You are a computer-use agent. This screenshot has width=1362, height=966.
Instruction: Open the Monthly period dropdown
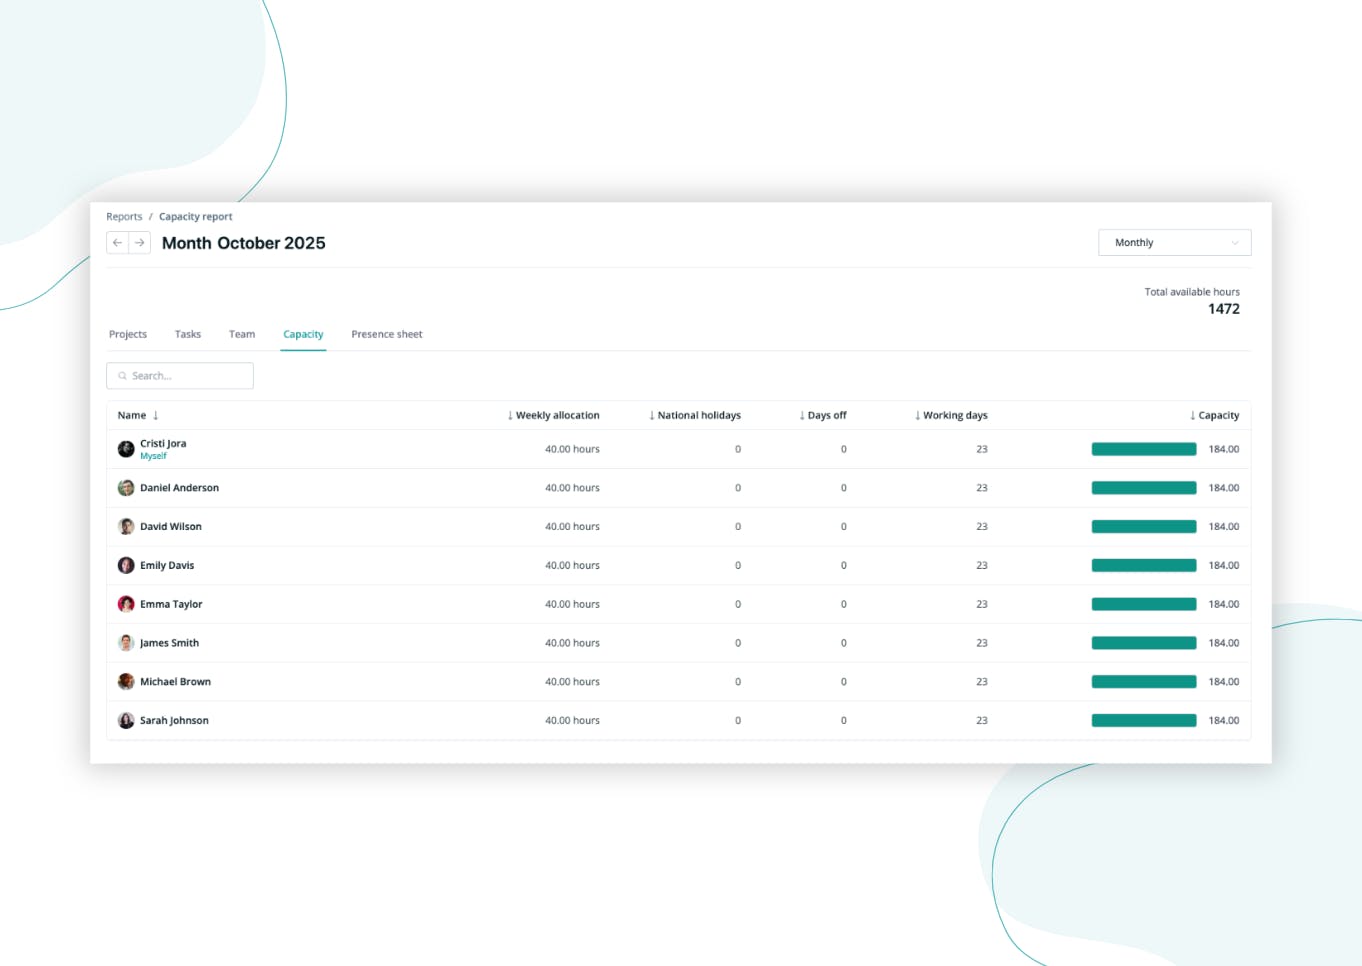pyautogui.click(x=1174, y=242)
